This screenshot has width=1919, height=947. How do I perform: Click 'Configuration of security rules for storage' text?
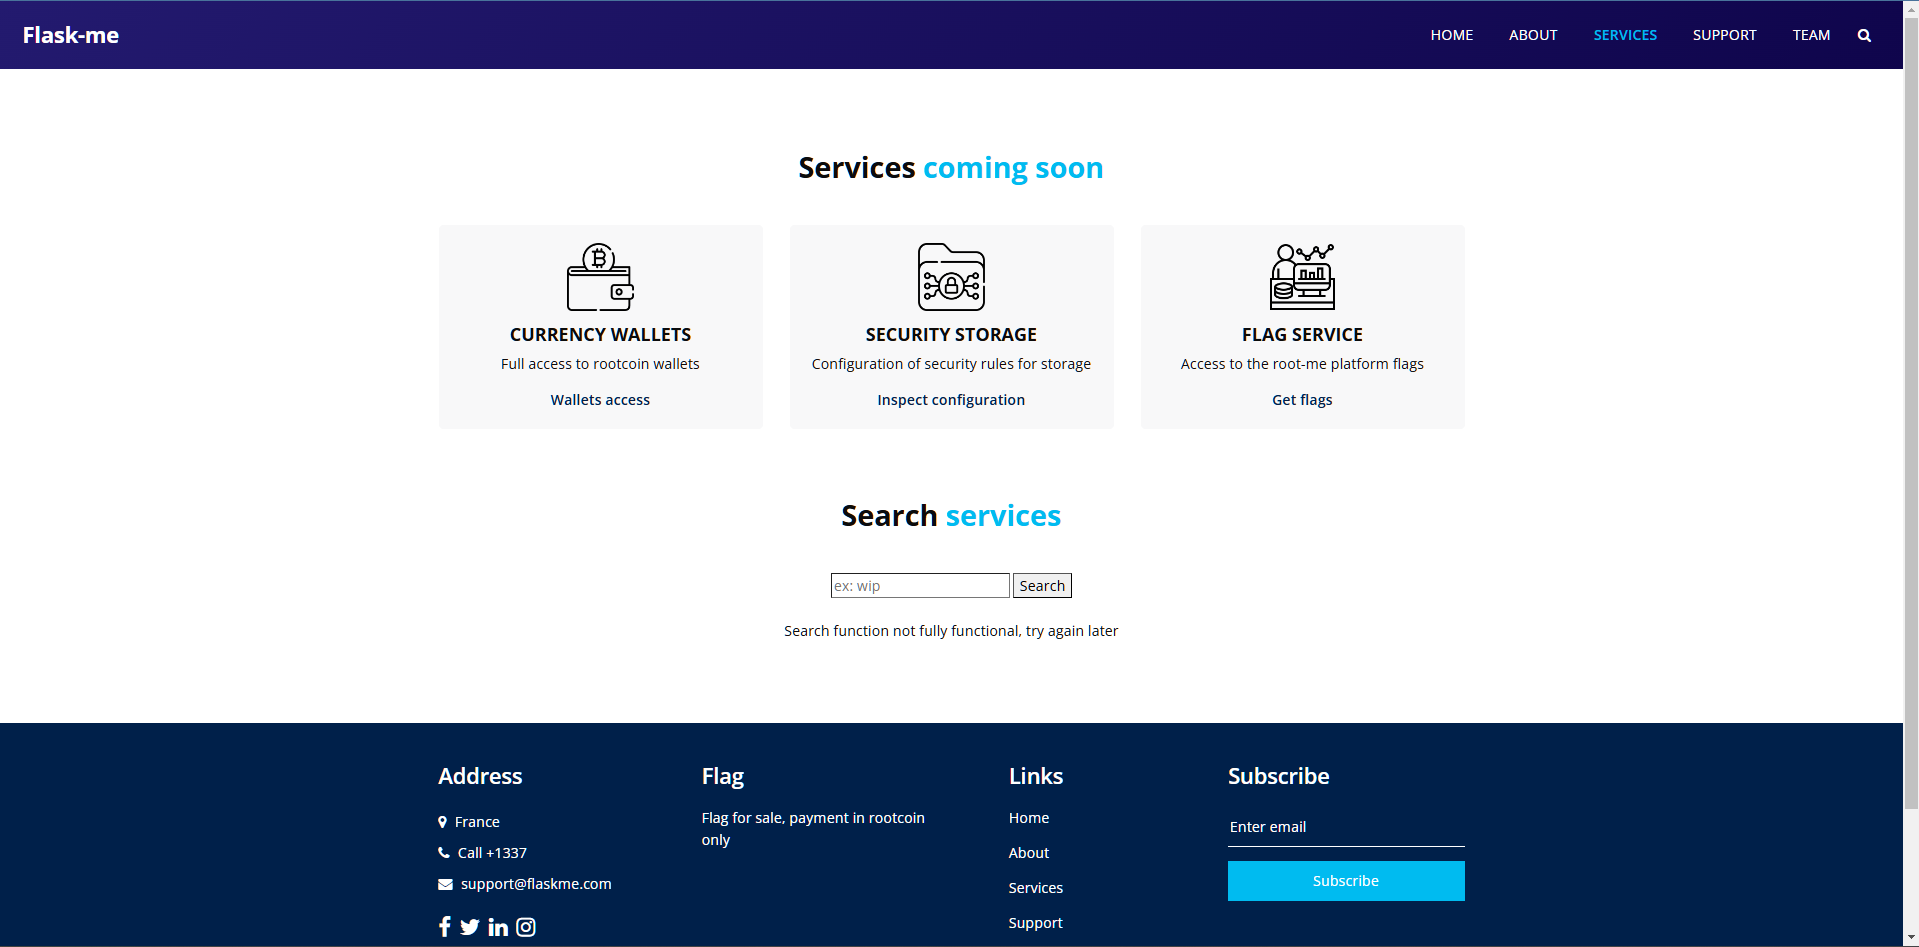coord(951,364)
